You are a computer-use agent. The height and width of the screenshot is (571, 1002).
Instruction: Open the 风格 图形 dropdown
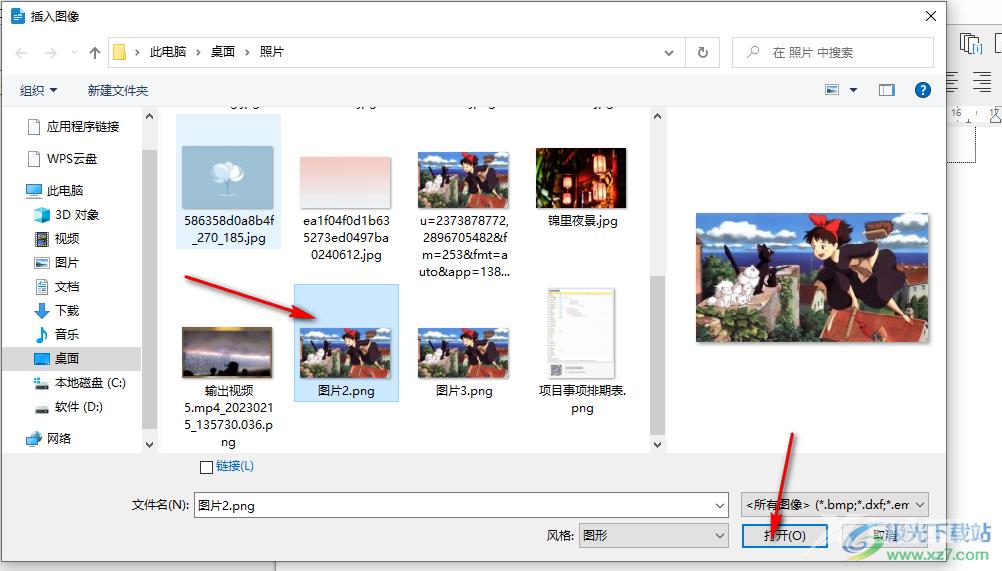tap(653, 535)
